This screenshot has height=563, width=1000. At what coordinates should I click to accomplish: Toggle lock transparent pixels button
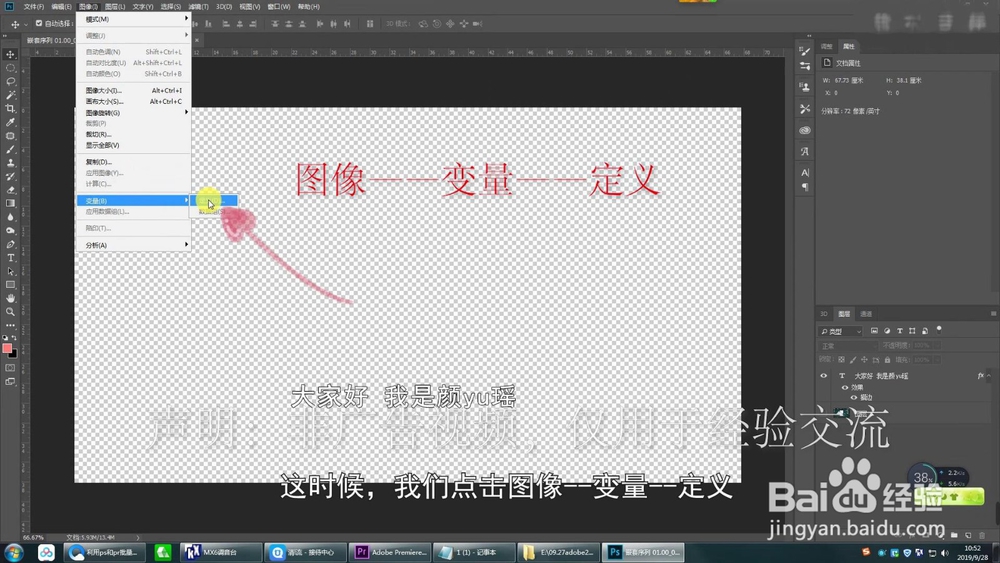tap(842, 360)
